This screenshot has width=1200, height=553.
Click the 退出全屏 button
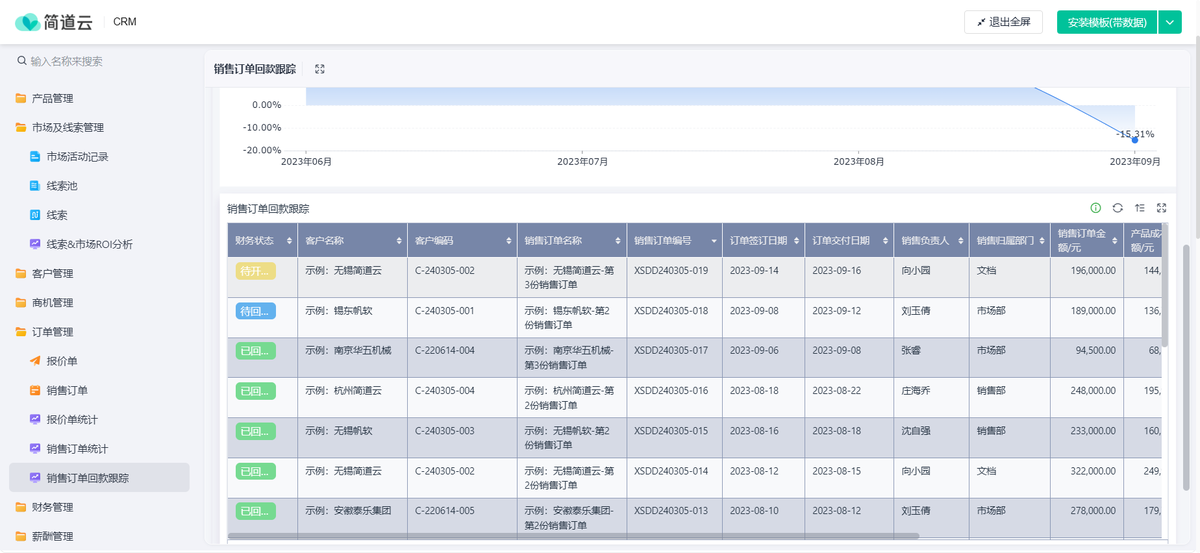1004,22
